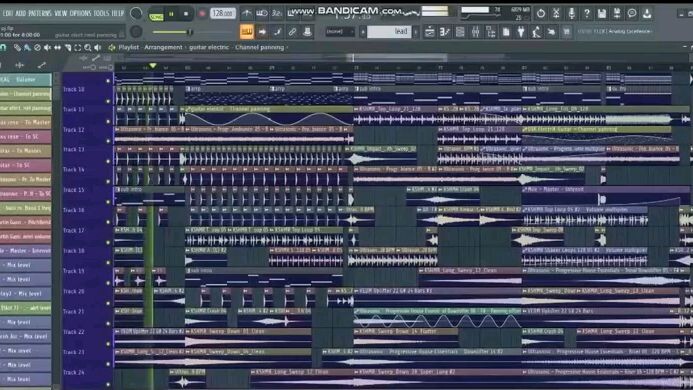Click the undo history circular arrow icon
The width and height of the screenshot is (693, 390).
[x=541, y=14]
